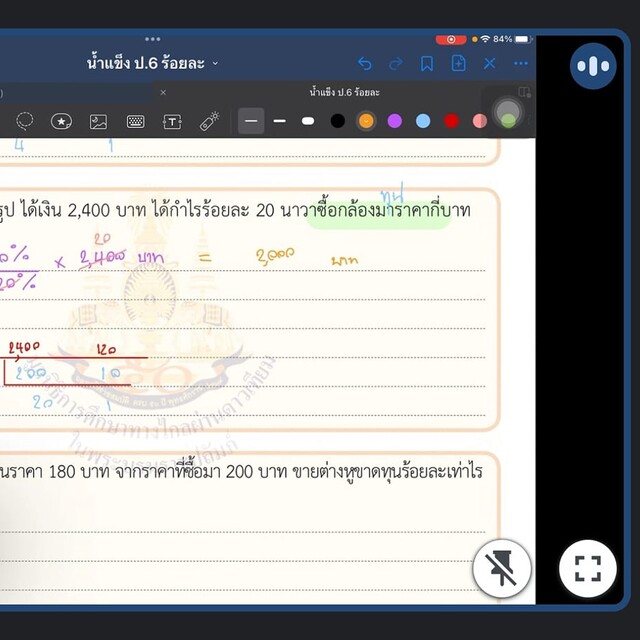The height and width of the screenshot is (640, 640).
Task: Tap the highlighted text ซื้อกล้องมาราคากี่บาท
Action: click(393, 211)
